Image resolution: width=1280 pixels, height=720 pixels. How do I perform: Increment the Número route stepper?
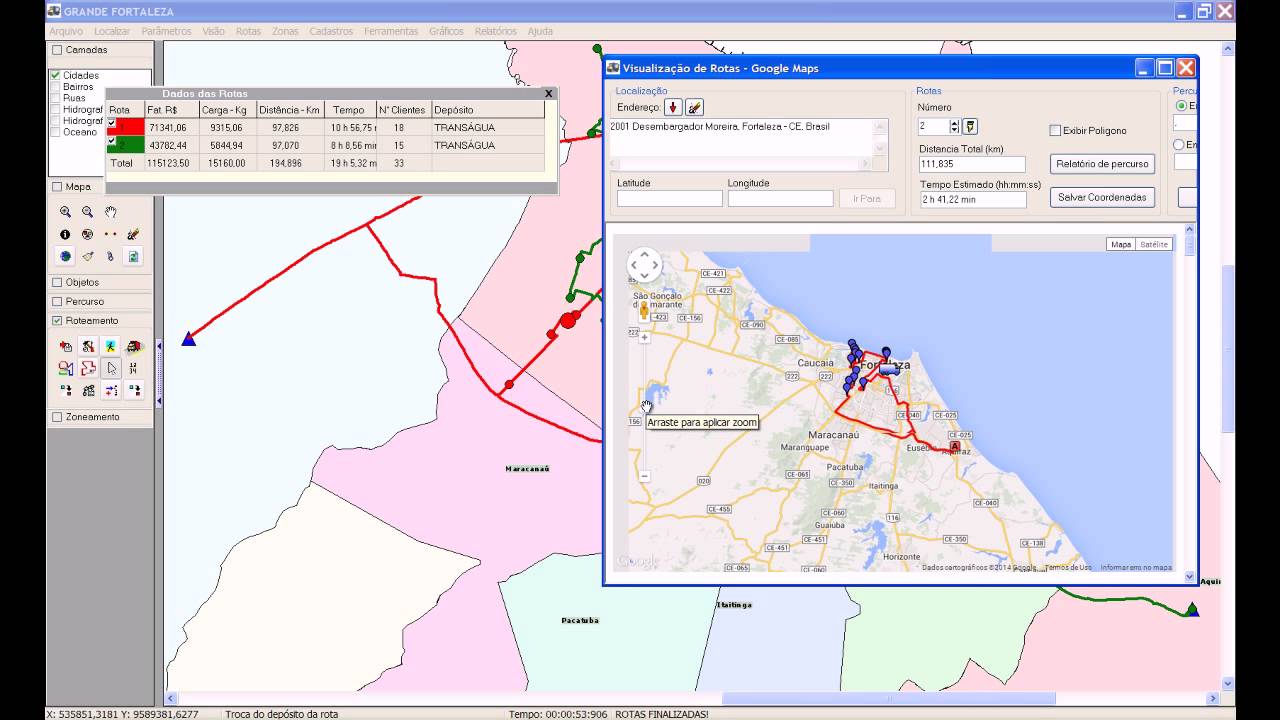pyautogui.click(x=955, y=123)
